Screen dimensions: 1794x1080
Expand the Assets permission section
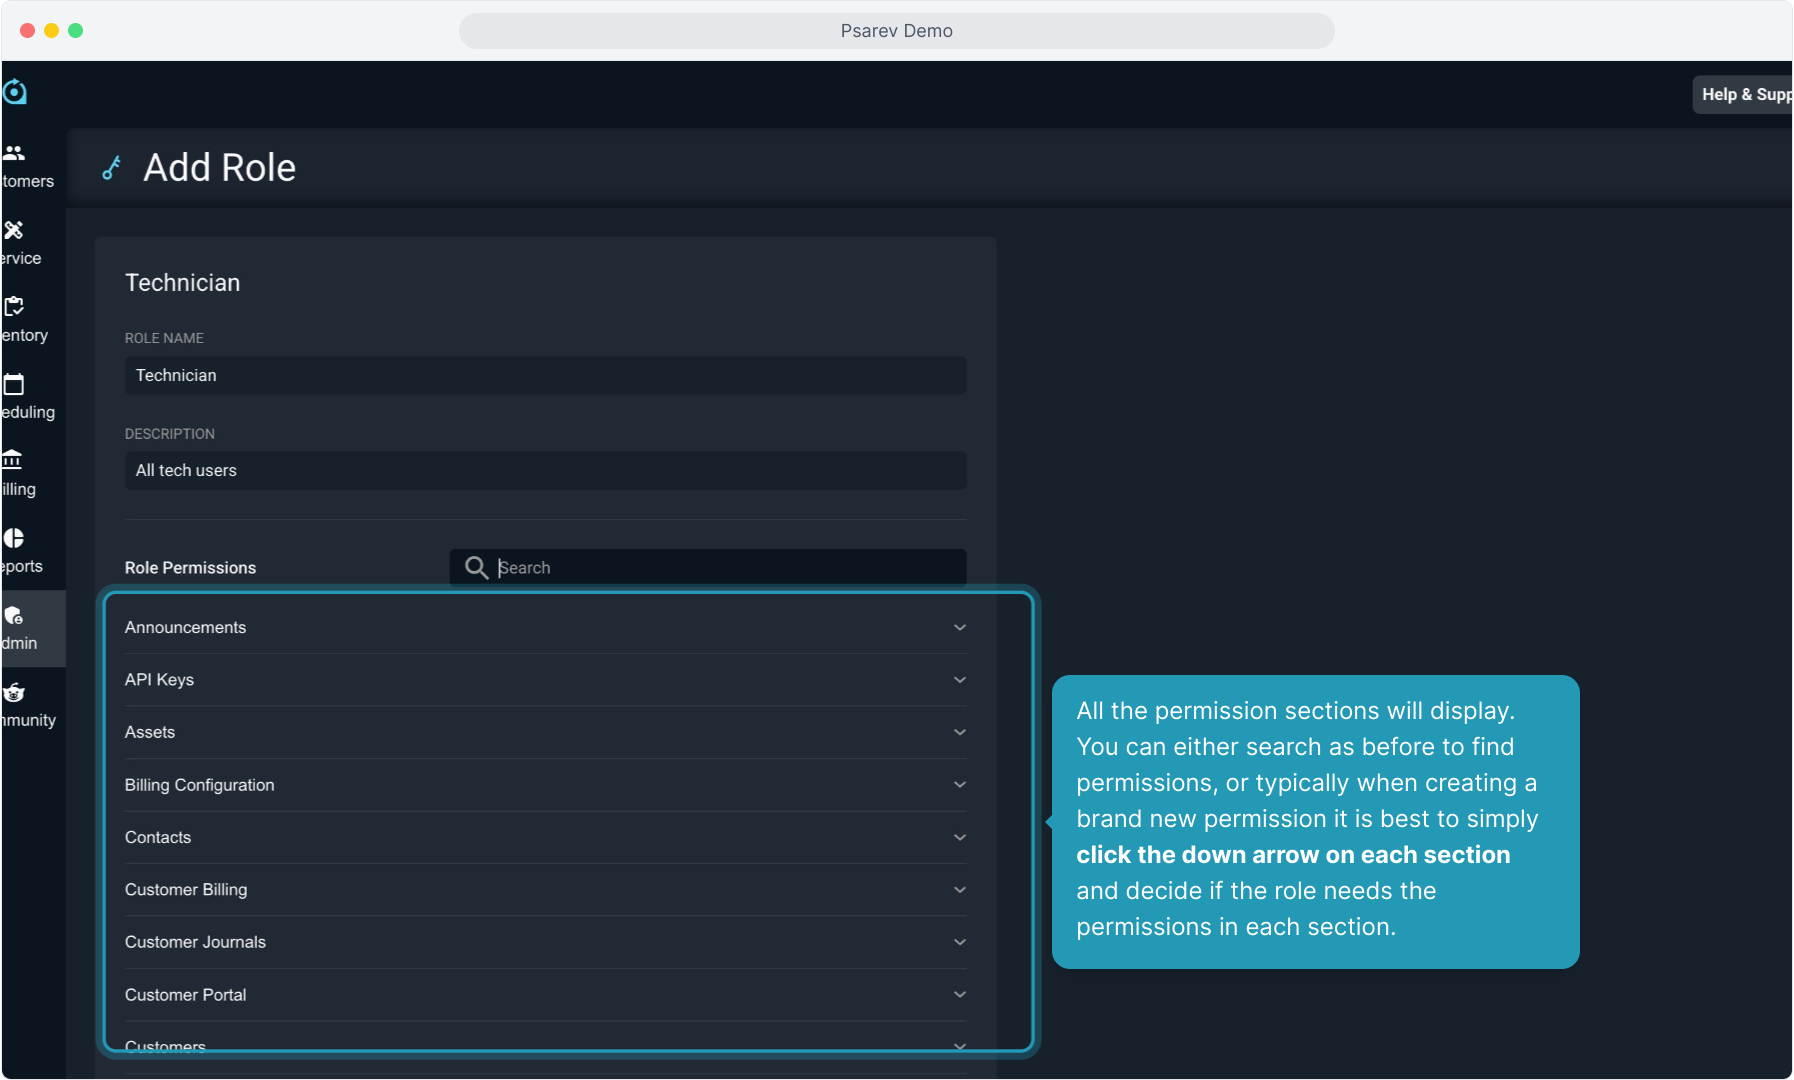(959, 733)
